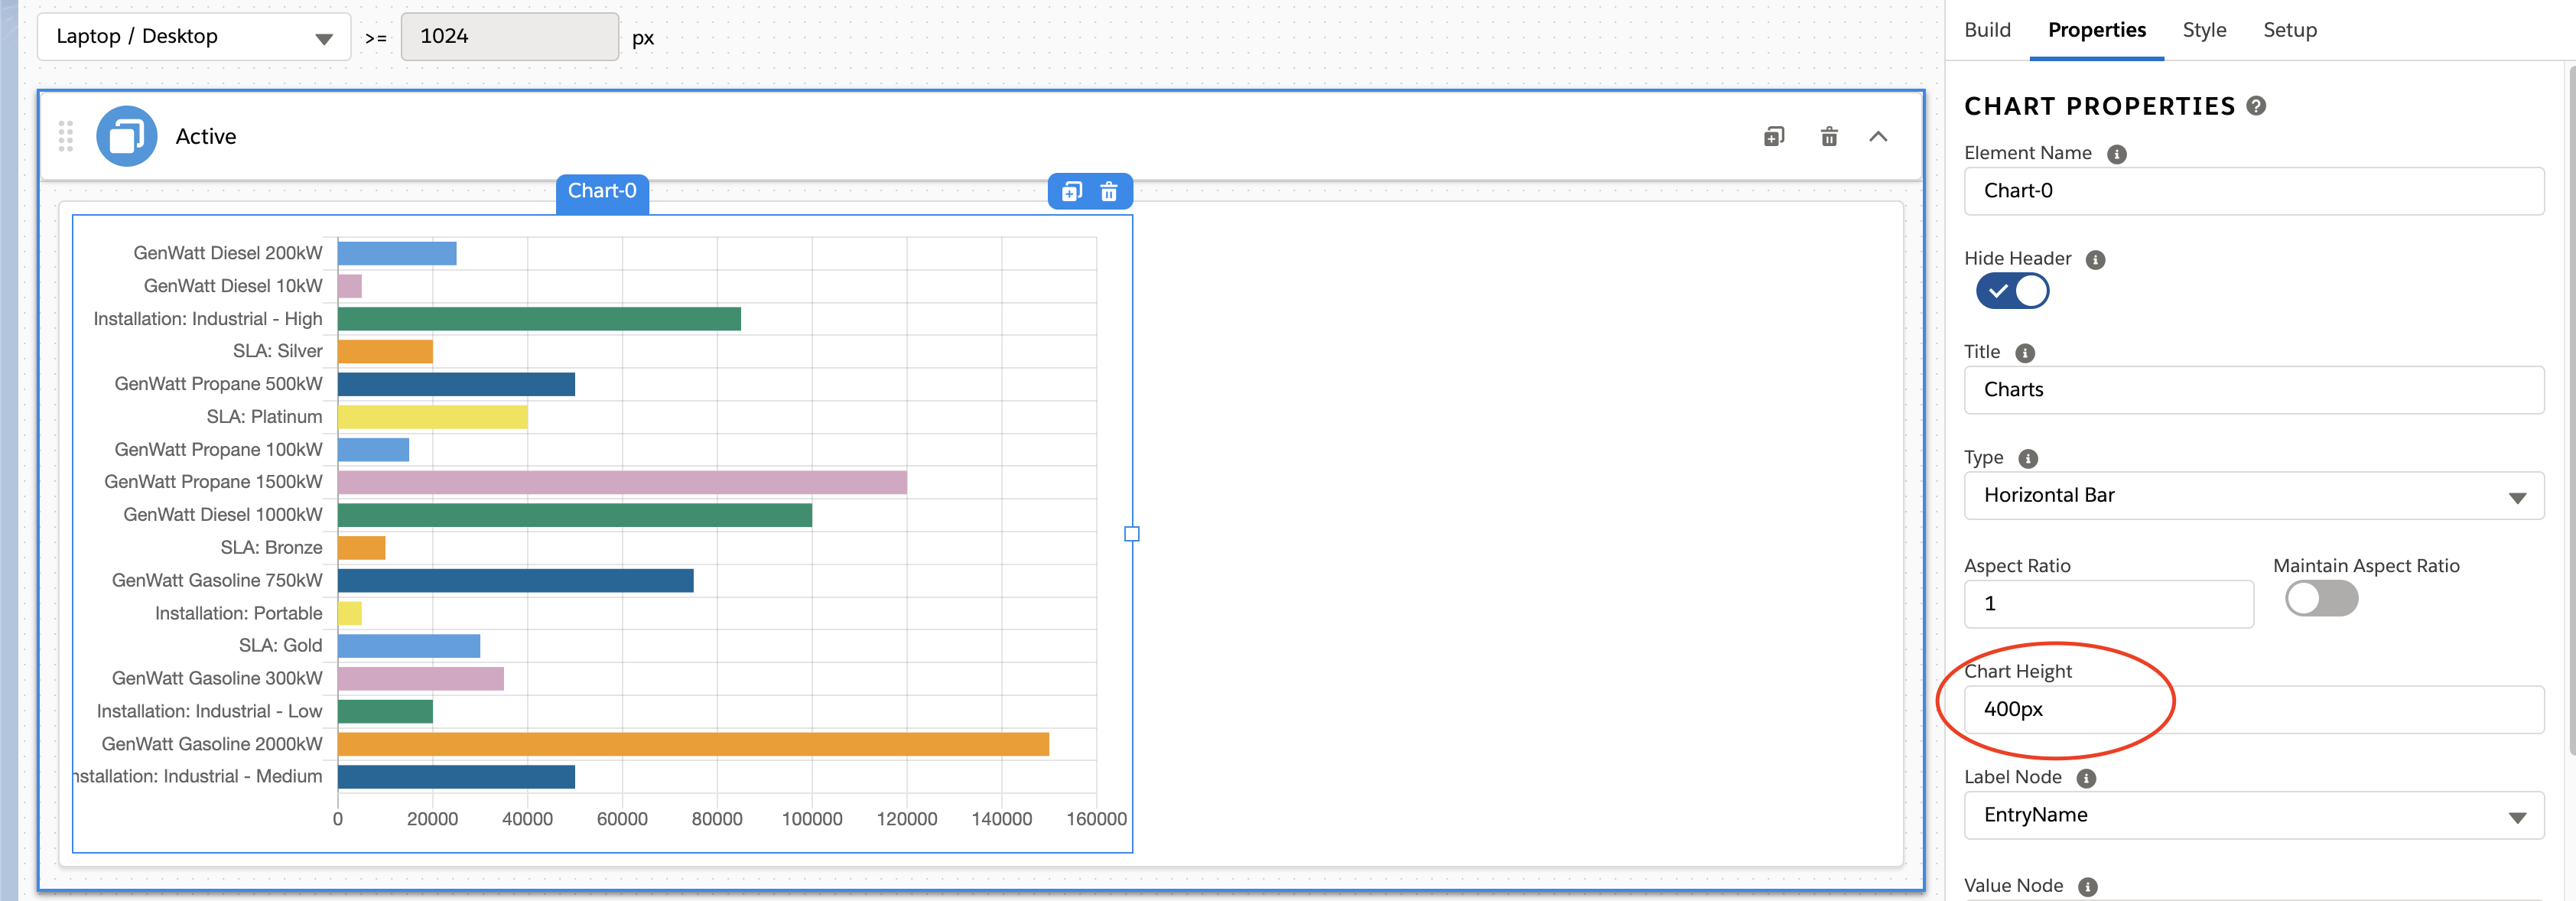Click the GenWatt Diesel 1000kW green bar
The image size is (2576, 901).
(575, 515)
